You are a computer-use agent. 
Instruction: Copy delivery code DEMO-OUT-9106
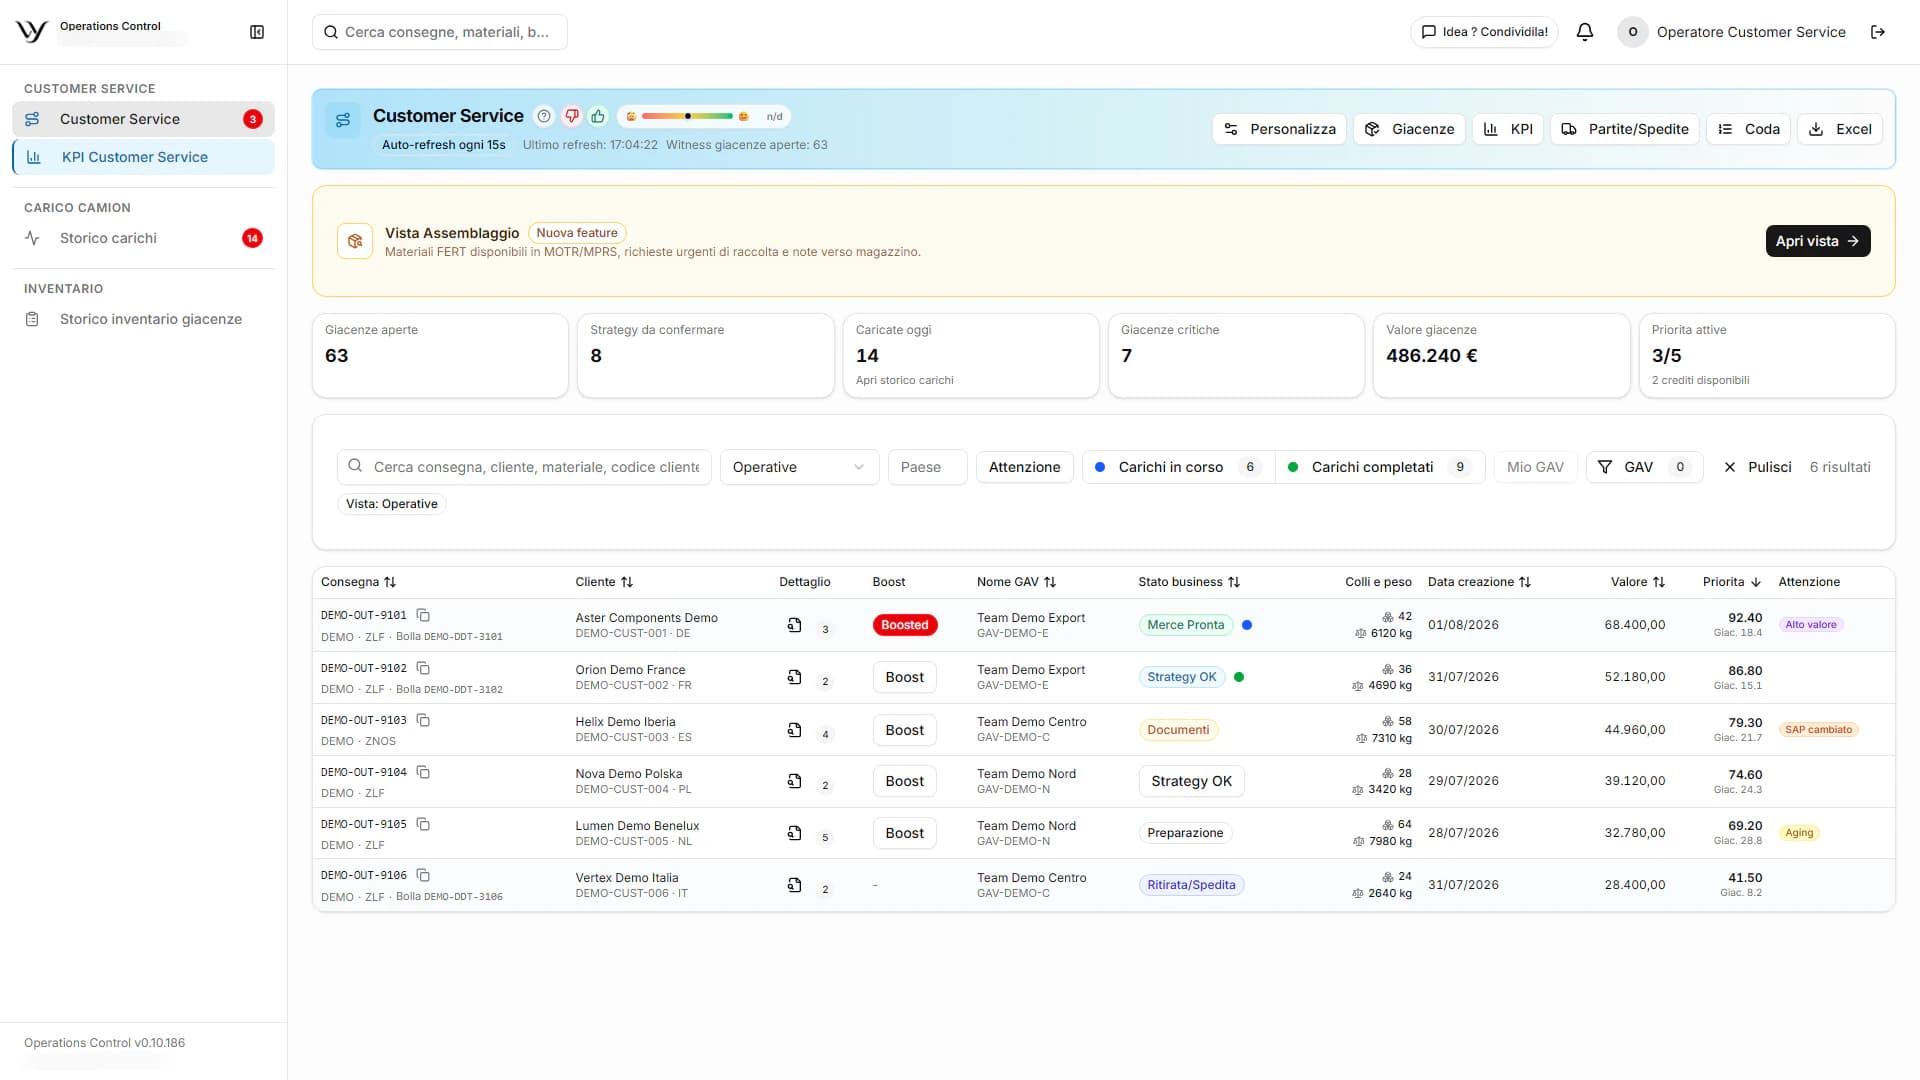(423, 875)
